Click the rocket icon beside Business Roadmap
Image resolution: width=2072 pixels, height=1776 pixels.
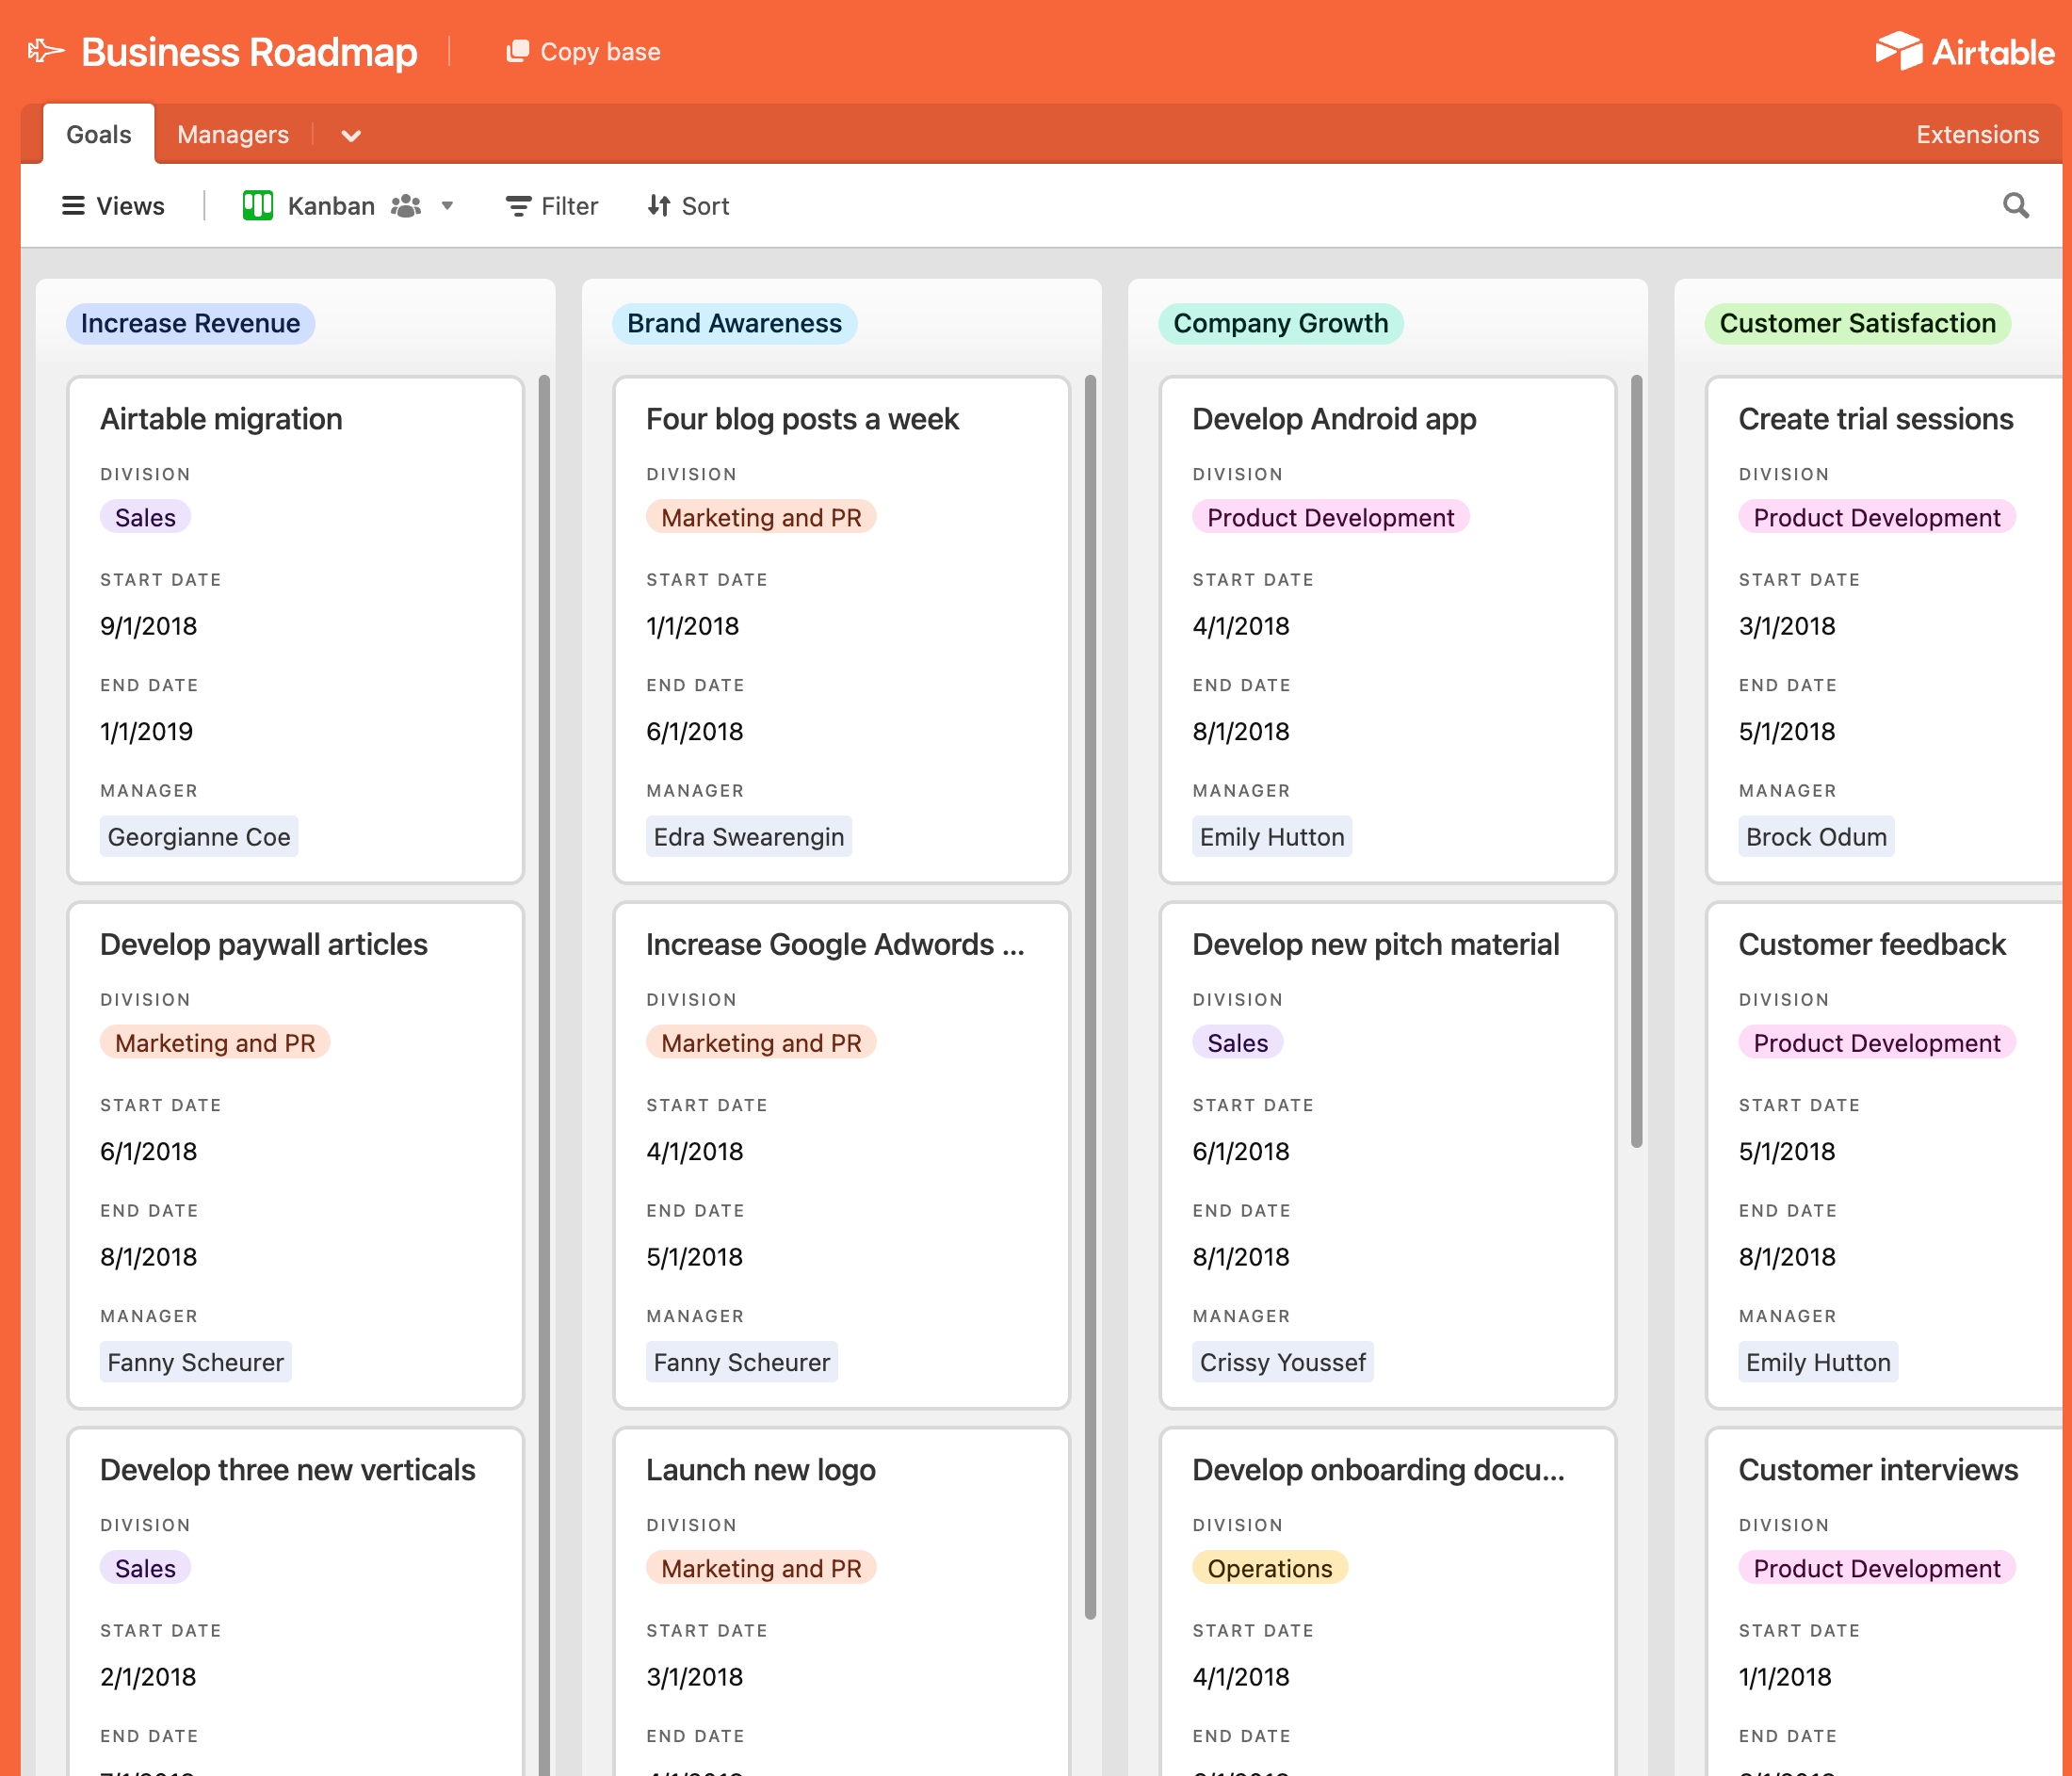point(46,51)
